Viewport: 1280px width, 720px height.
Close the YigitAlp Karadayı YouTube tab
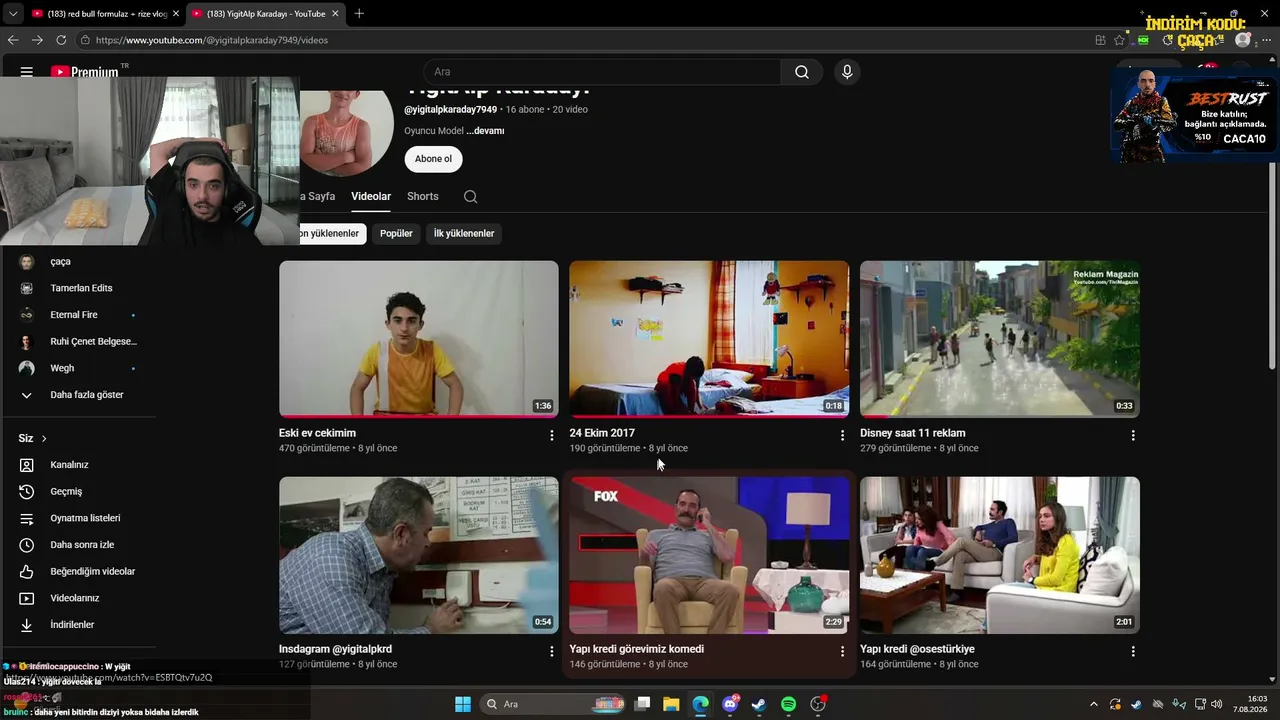334,14
